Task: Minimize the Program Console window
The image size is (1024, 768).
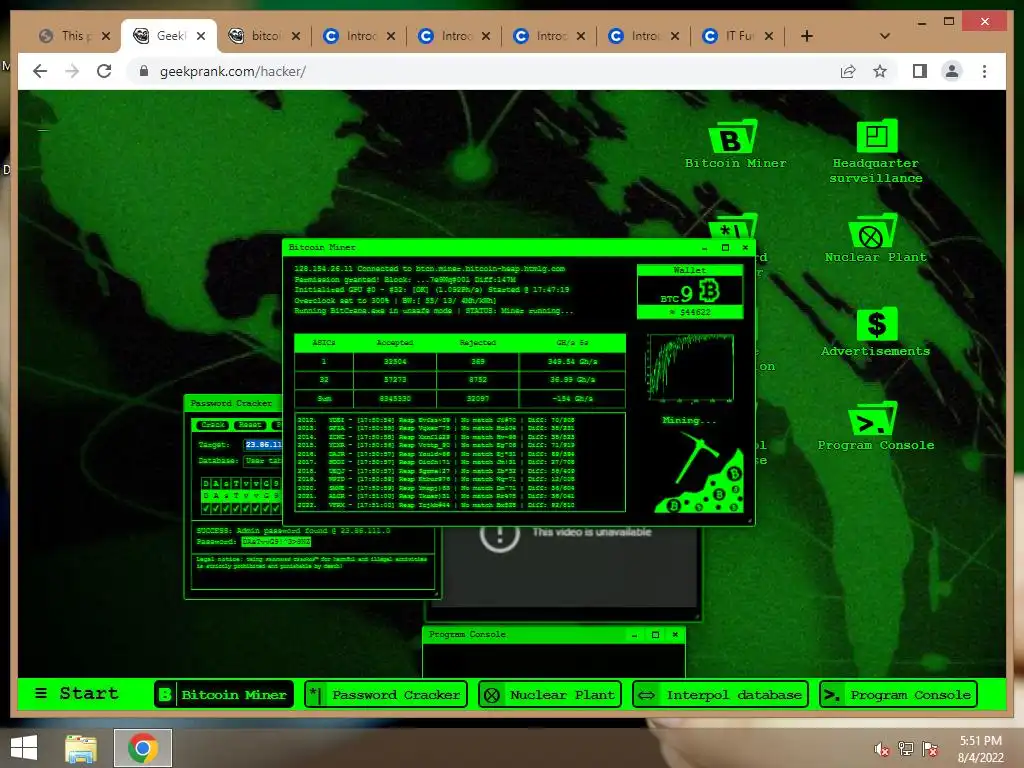Action: [x=634, y=635]
